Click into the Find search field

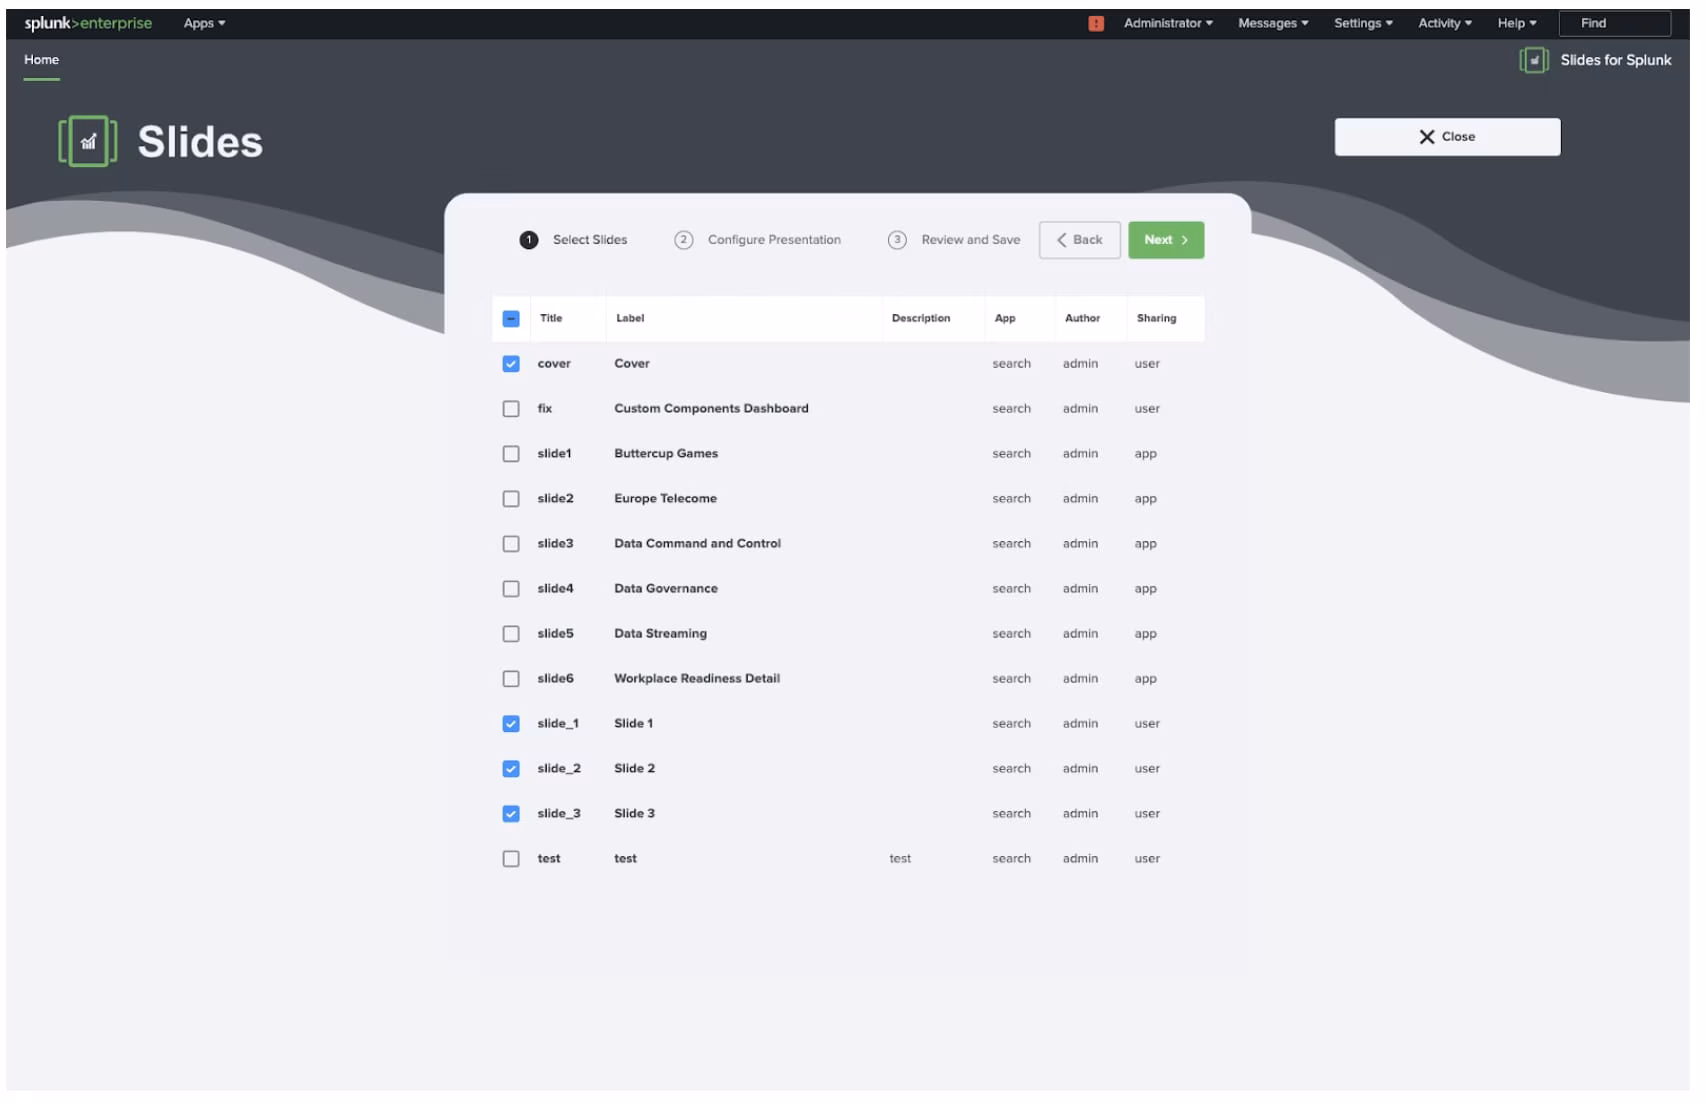(1613, 23)
